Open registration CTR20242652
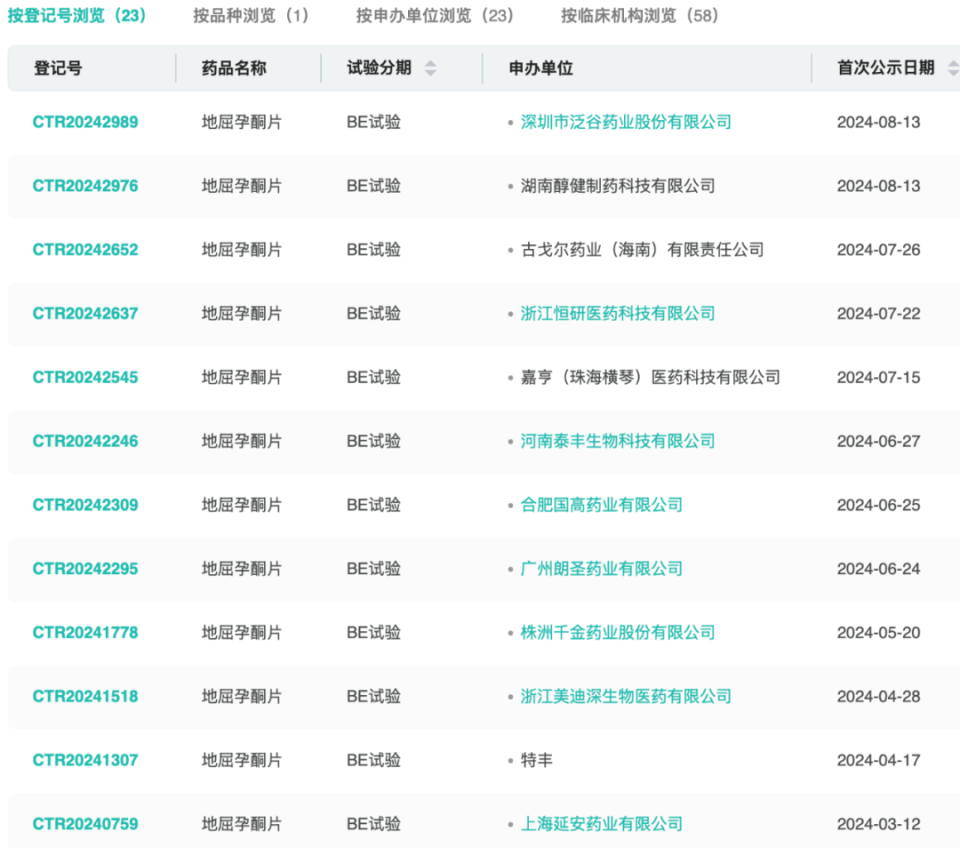Viewport: 960px width, 848px height. tap(85, 249)
